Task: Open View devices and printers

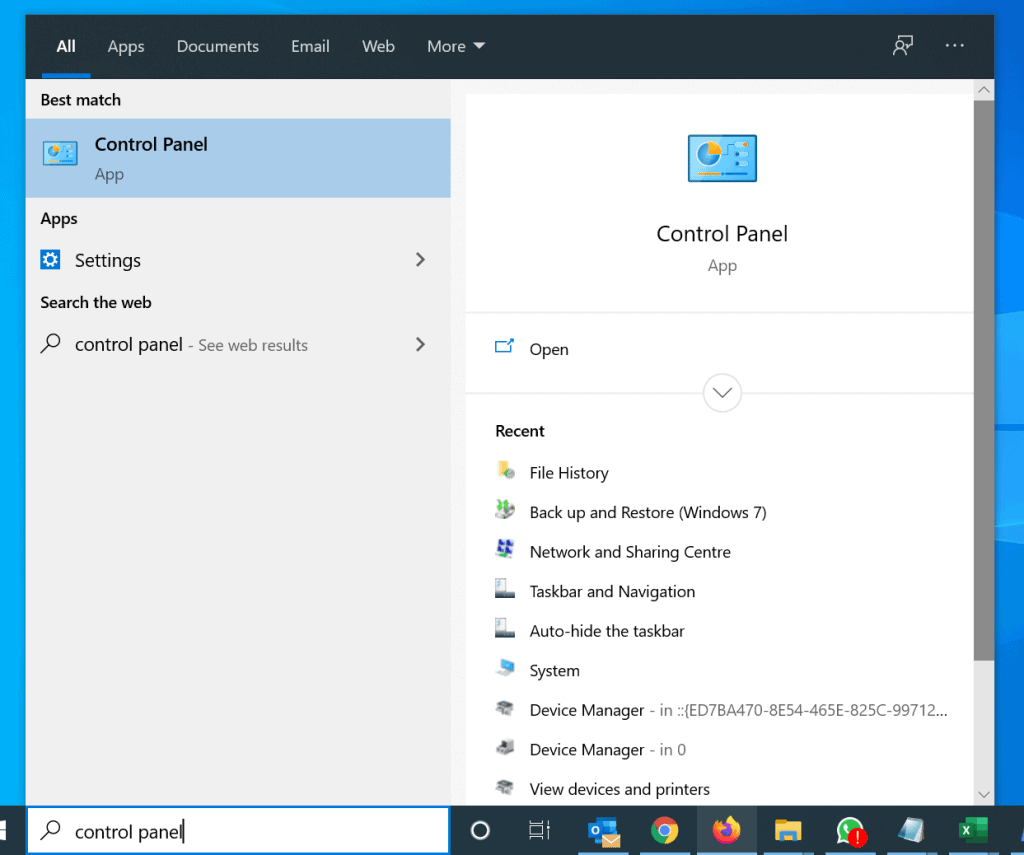Action: (619, 789)
